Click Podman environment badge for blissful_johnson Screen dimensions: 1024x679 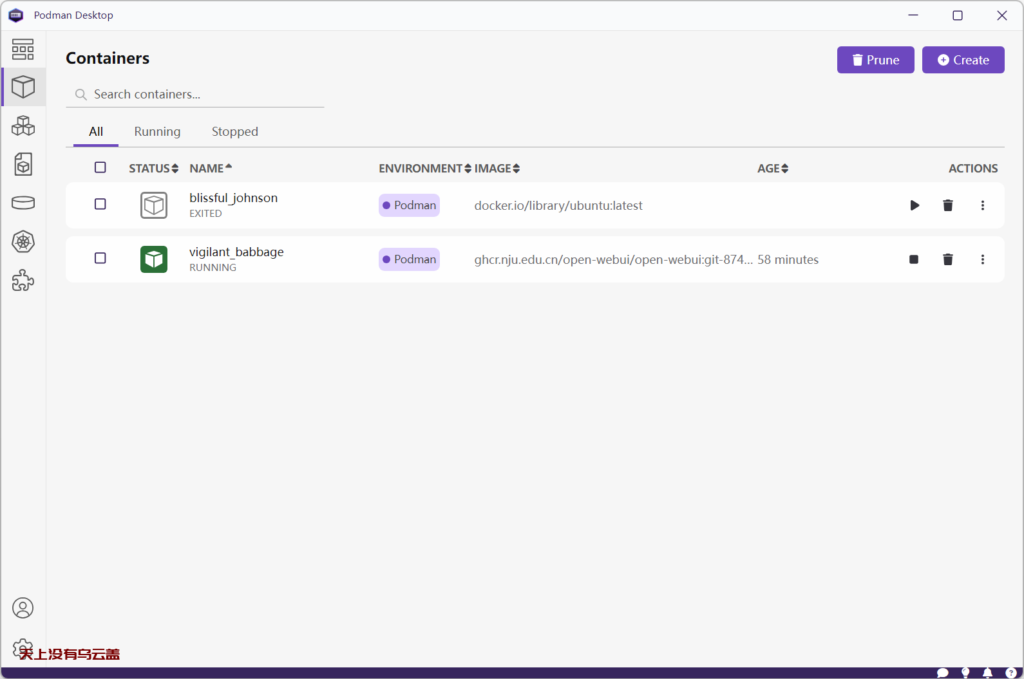point(409,205)
